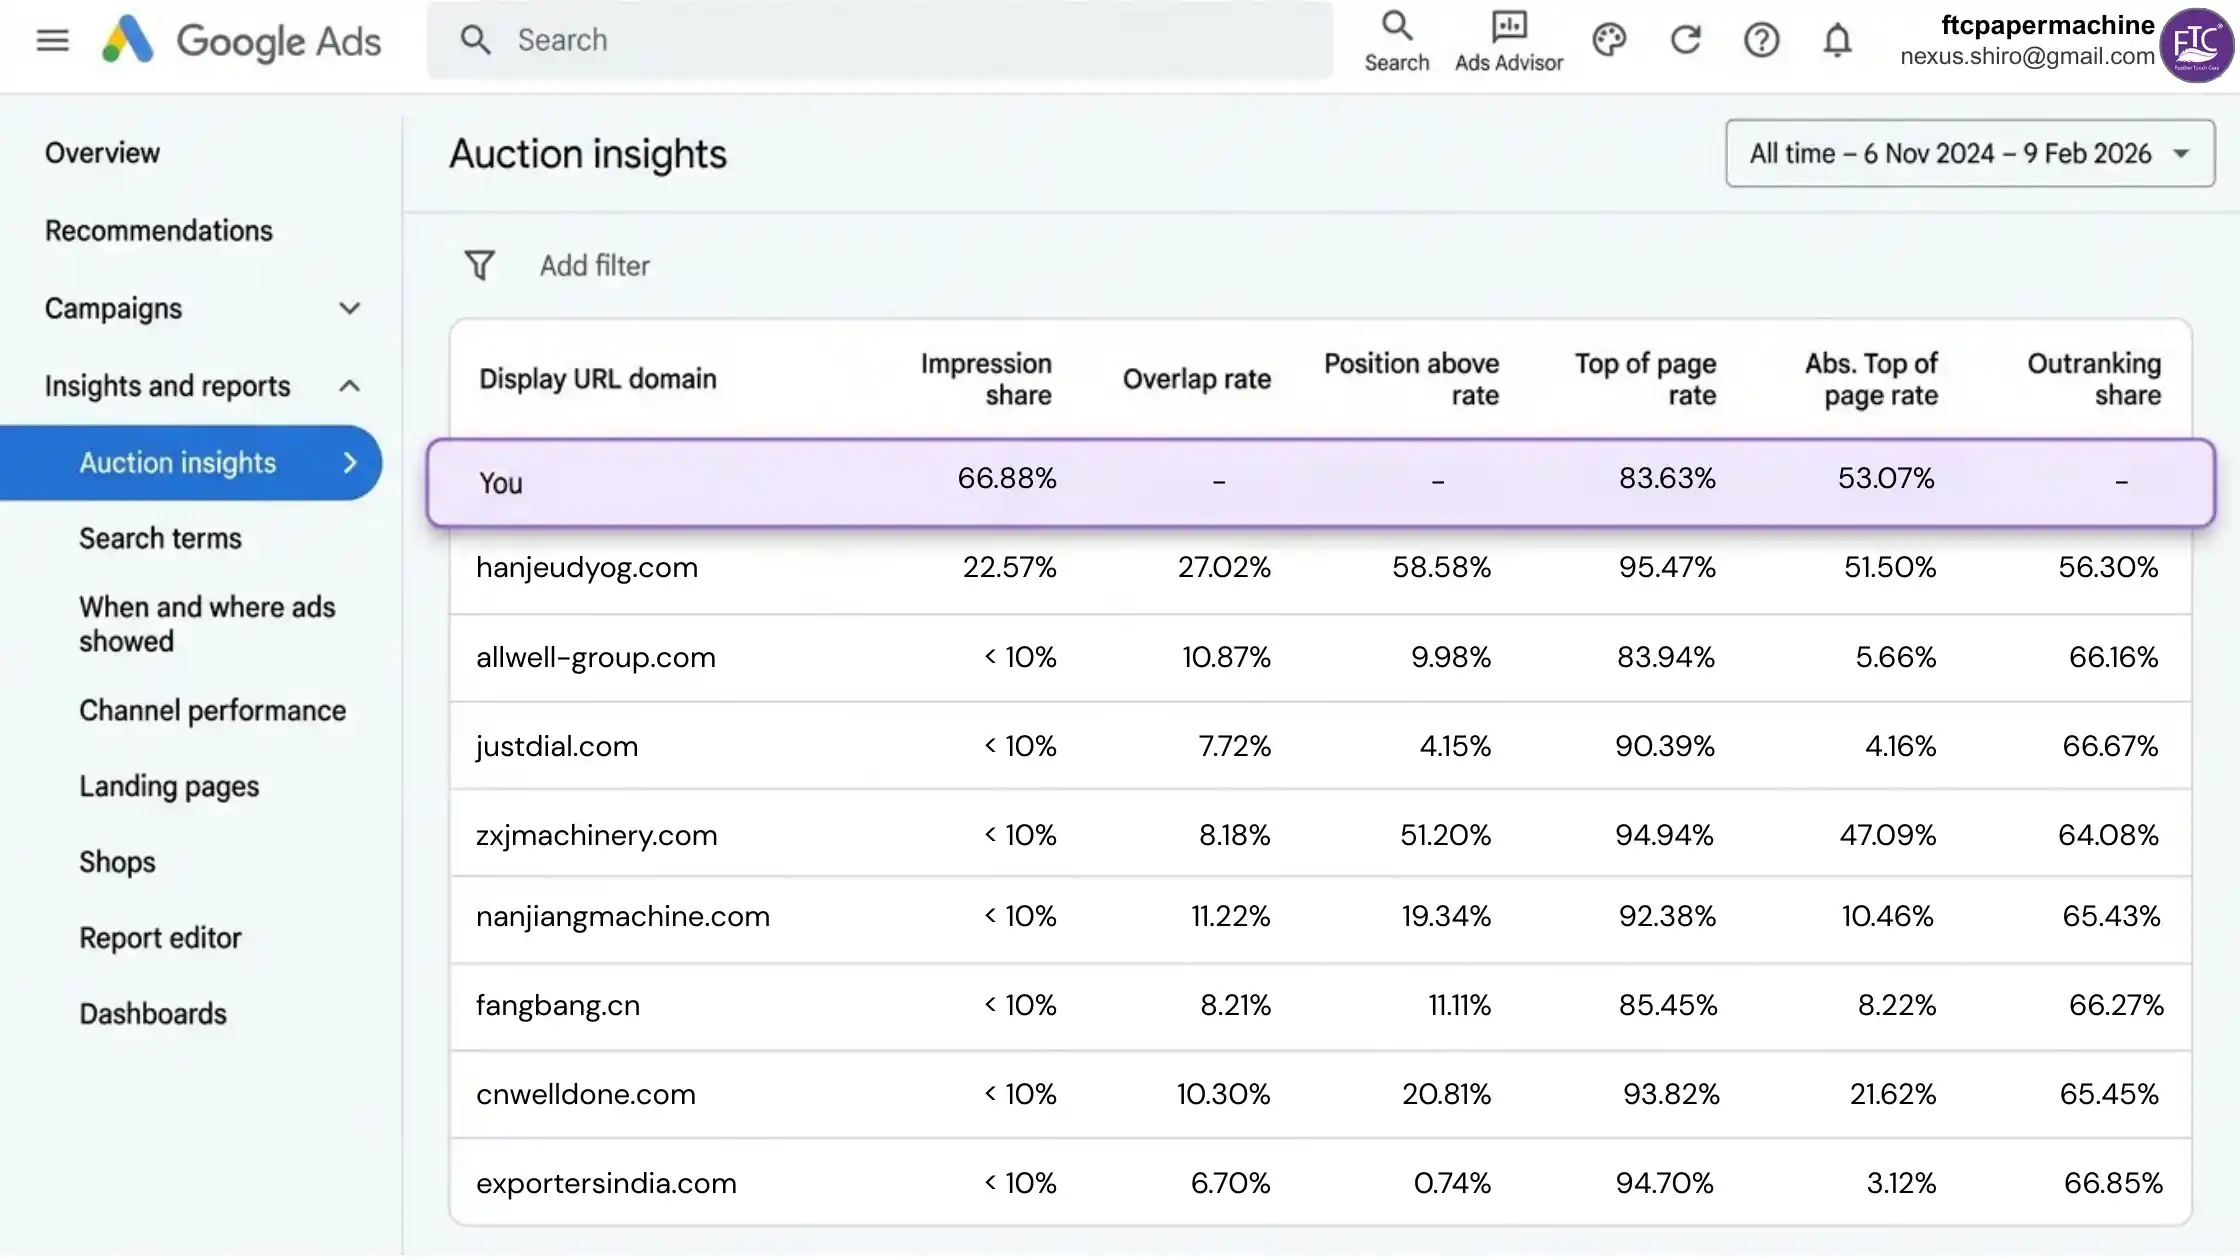Open the hamburger main menu

pyautogui.click(x=52, y=41)
